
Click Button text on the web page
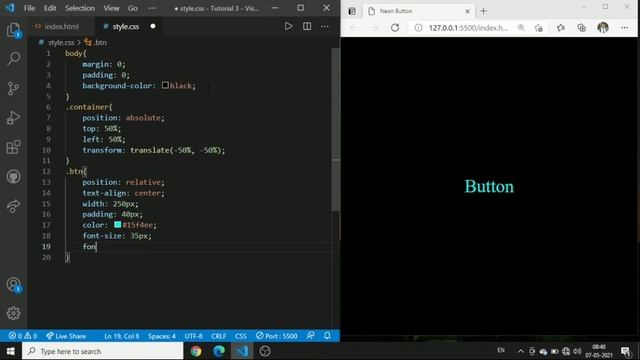tap(489, 187)
